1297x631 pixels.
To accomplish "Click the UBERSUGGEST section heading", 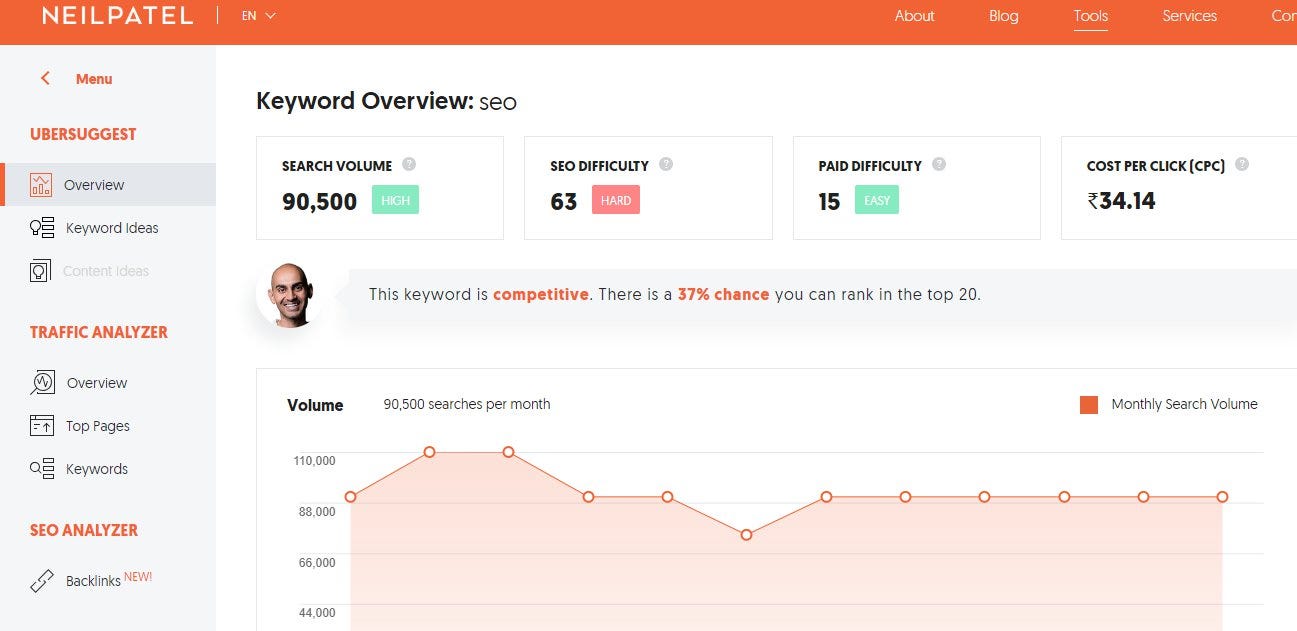I will [x=83, y=134].
